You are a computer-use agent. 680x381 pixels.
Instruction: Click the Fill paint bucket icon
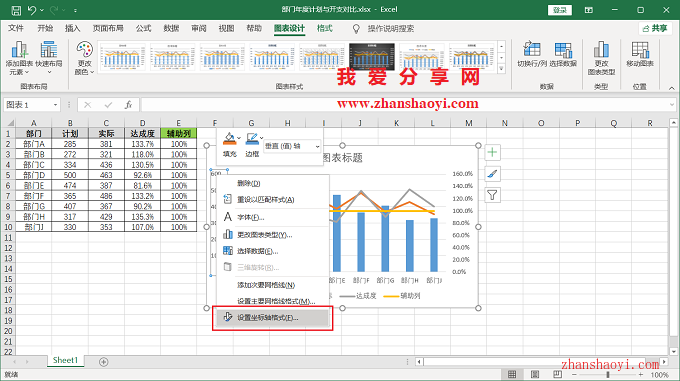[x=229, y=139]
